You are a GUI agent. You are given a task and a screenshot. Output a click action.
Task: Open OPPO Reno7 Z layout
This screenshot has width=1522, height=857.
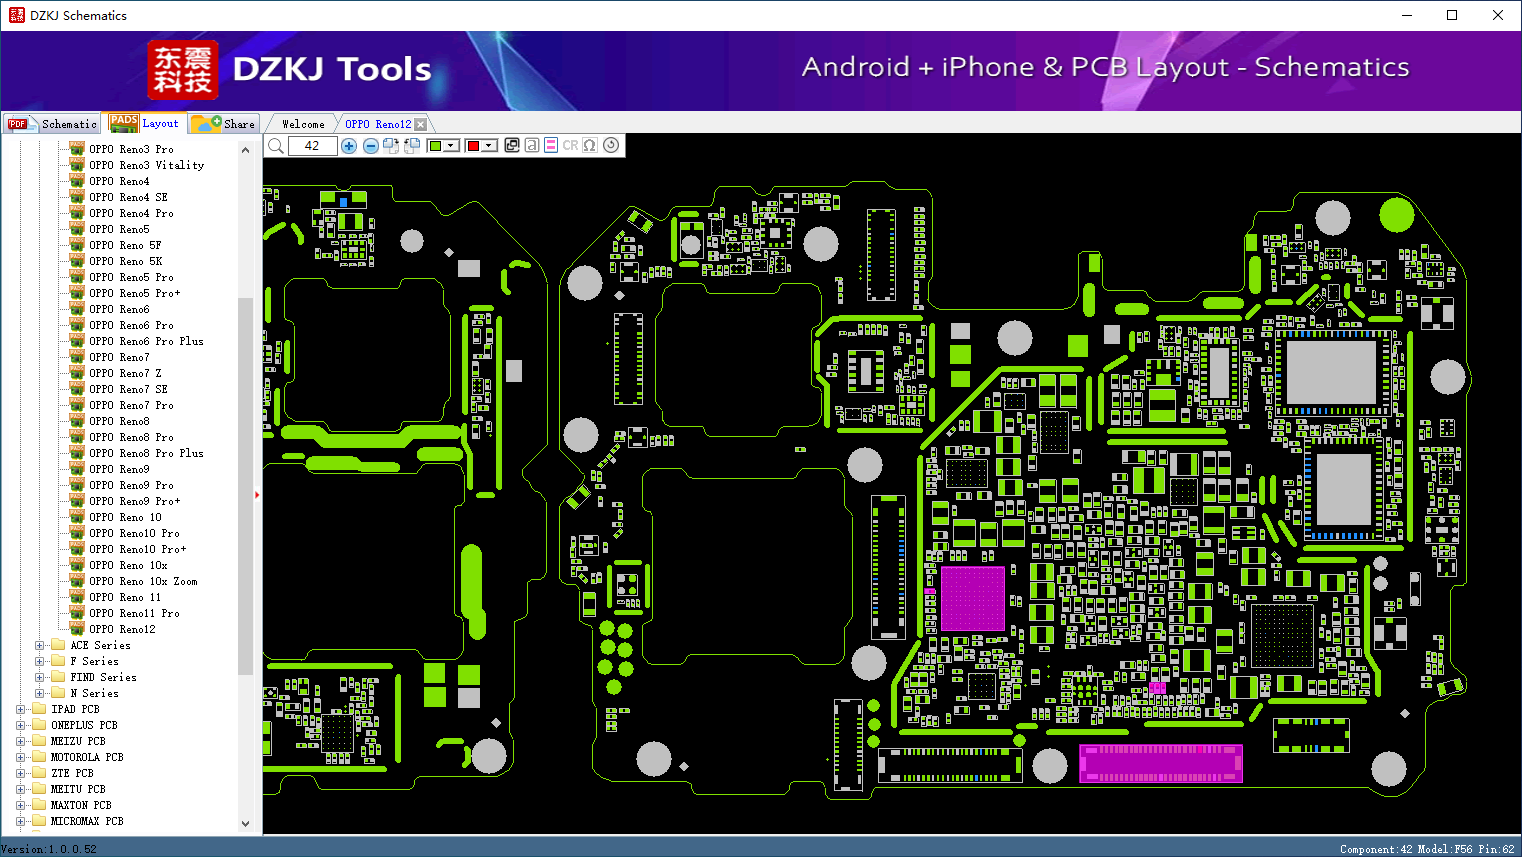point(125,373)
